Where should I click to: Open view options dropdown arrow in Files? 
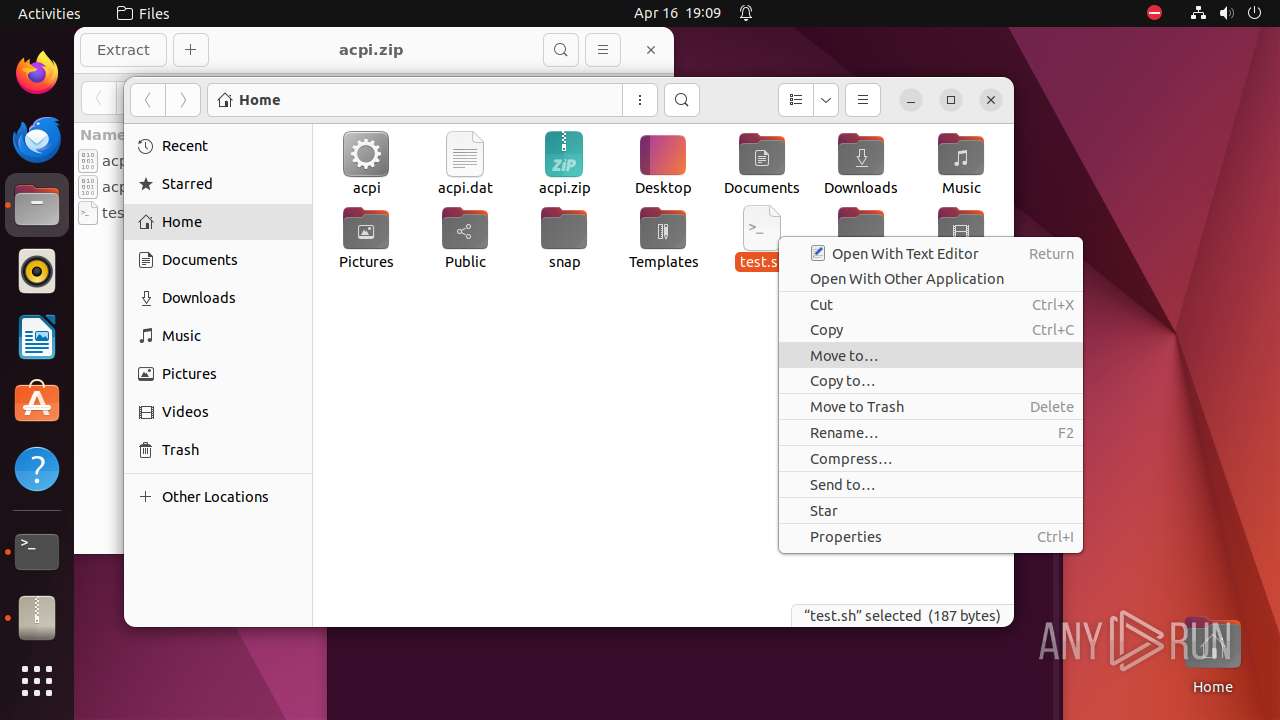pos(826,100)
